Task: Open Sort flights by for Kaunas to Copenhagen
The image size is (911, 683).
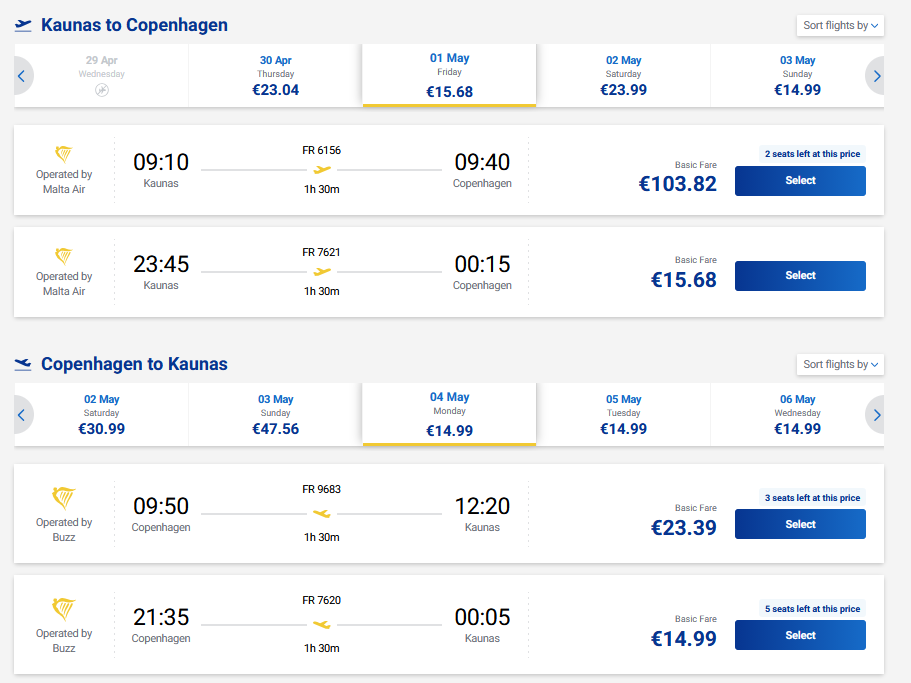Action: pos(840,25)
